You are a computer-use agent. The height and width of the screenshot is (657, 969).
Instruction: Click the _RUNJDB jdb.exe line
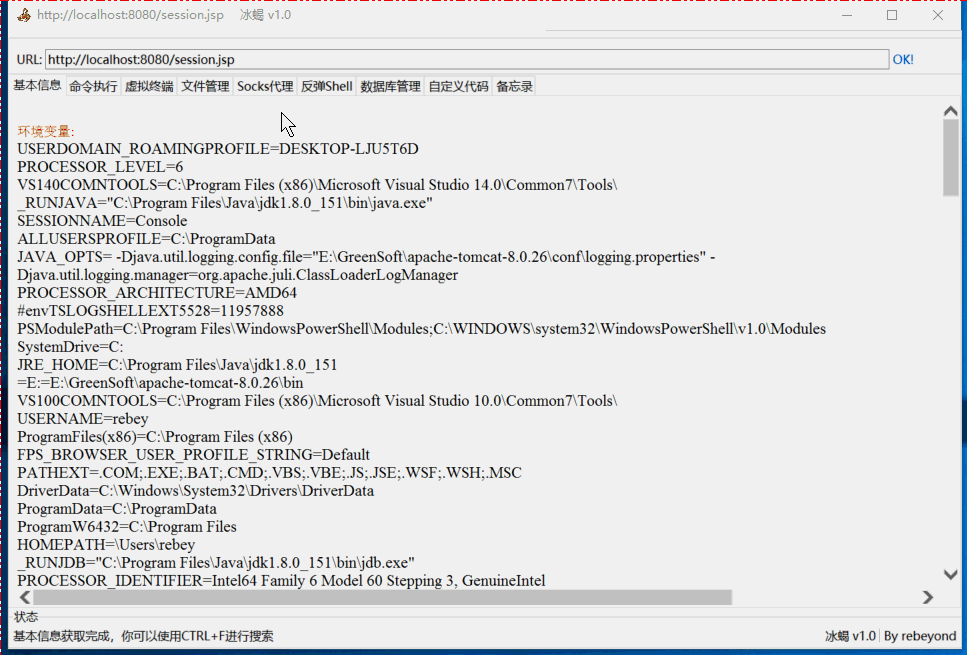click(x=216, y=562)
